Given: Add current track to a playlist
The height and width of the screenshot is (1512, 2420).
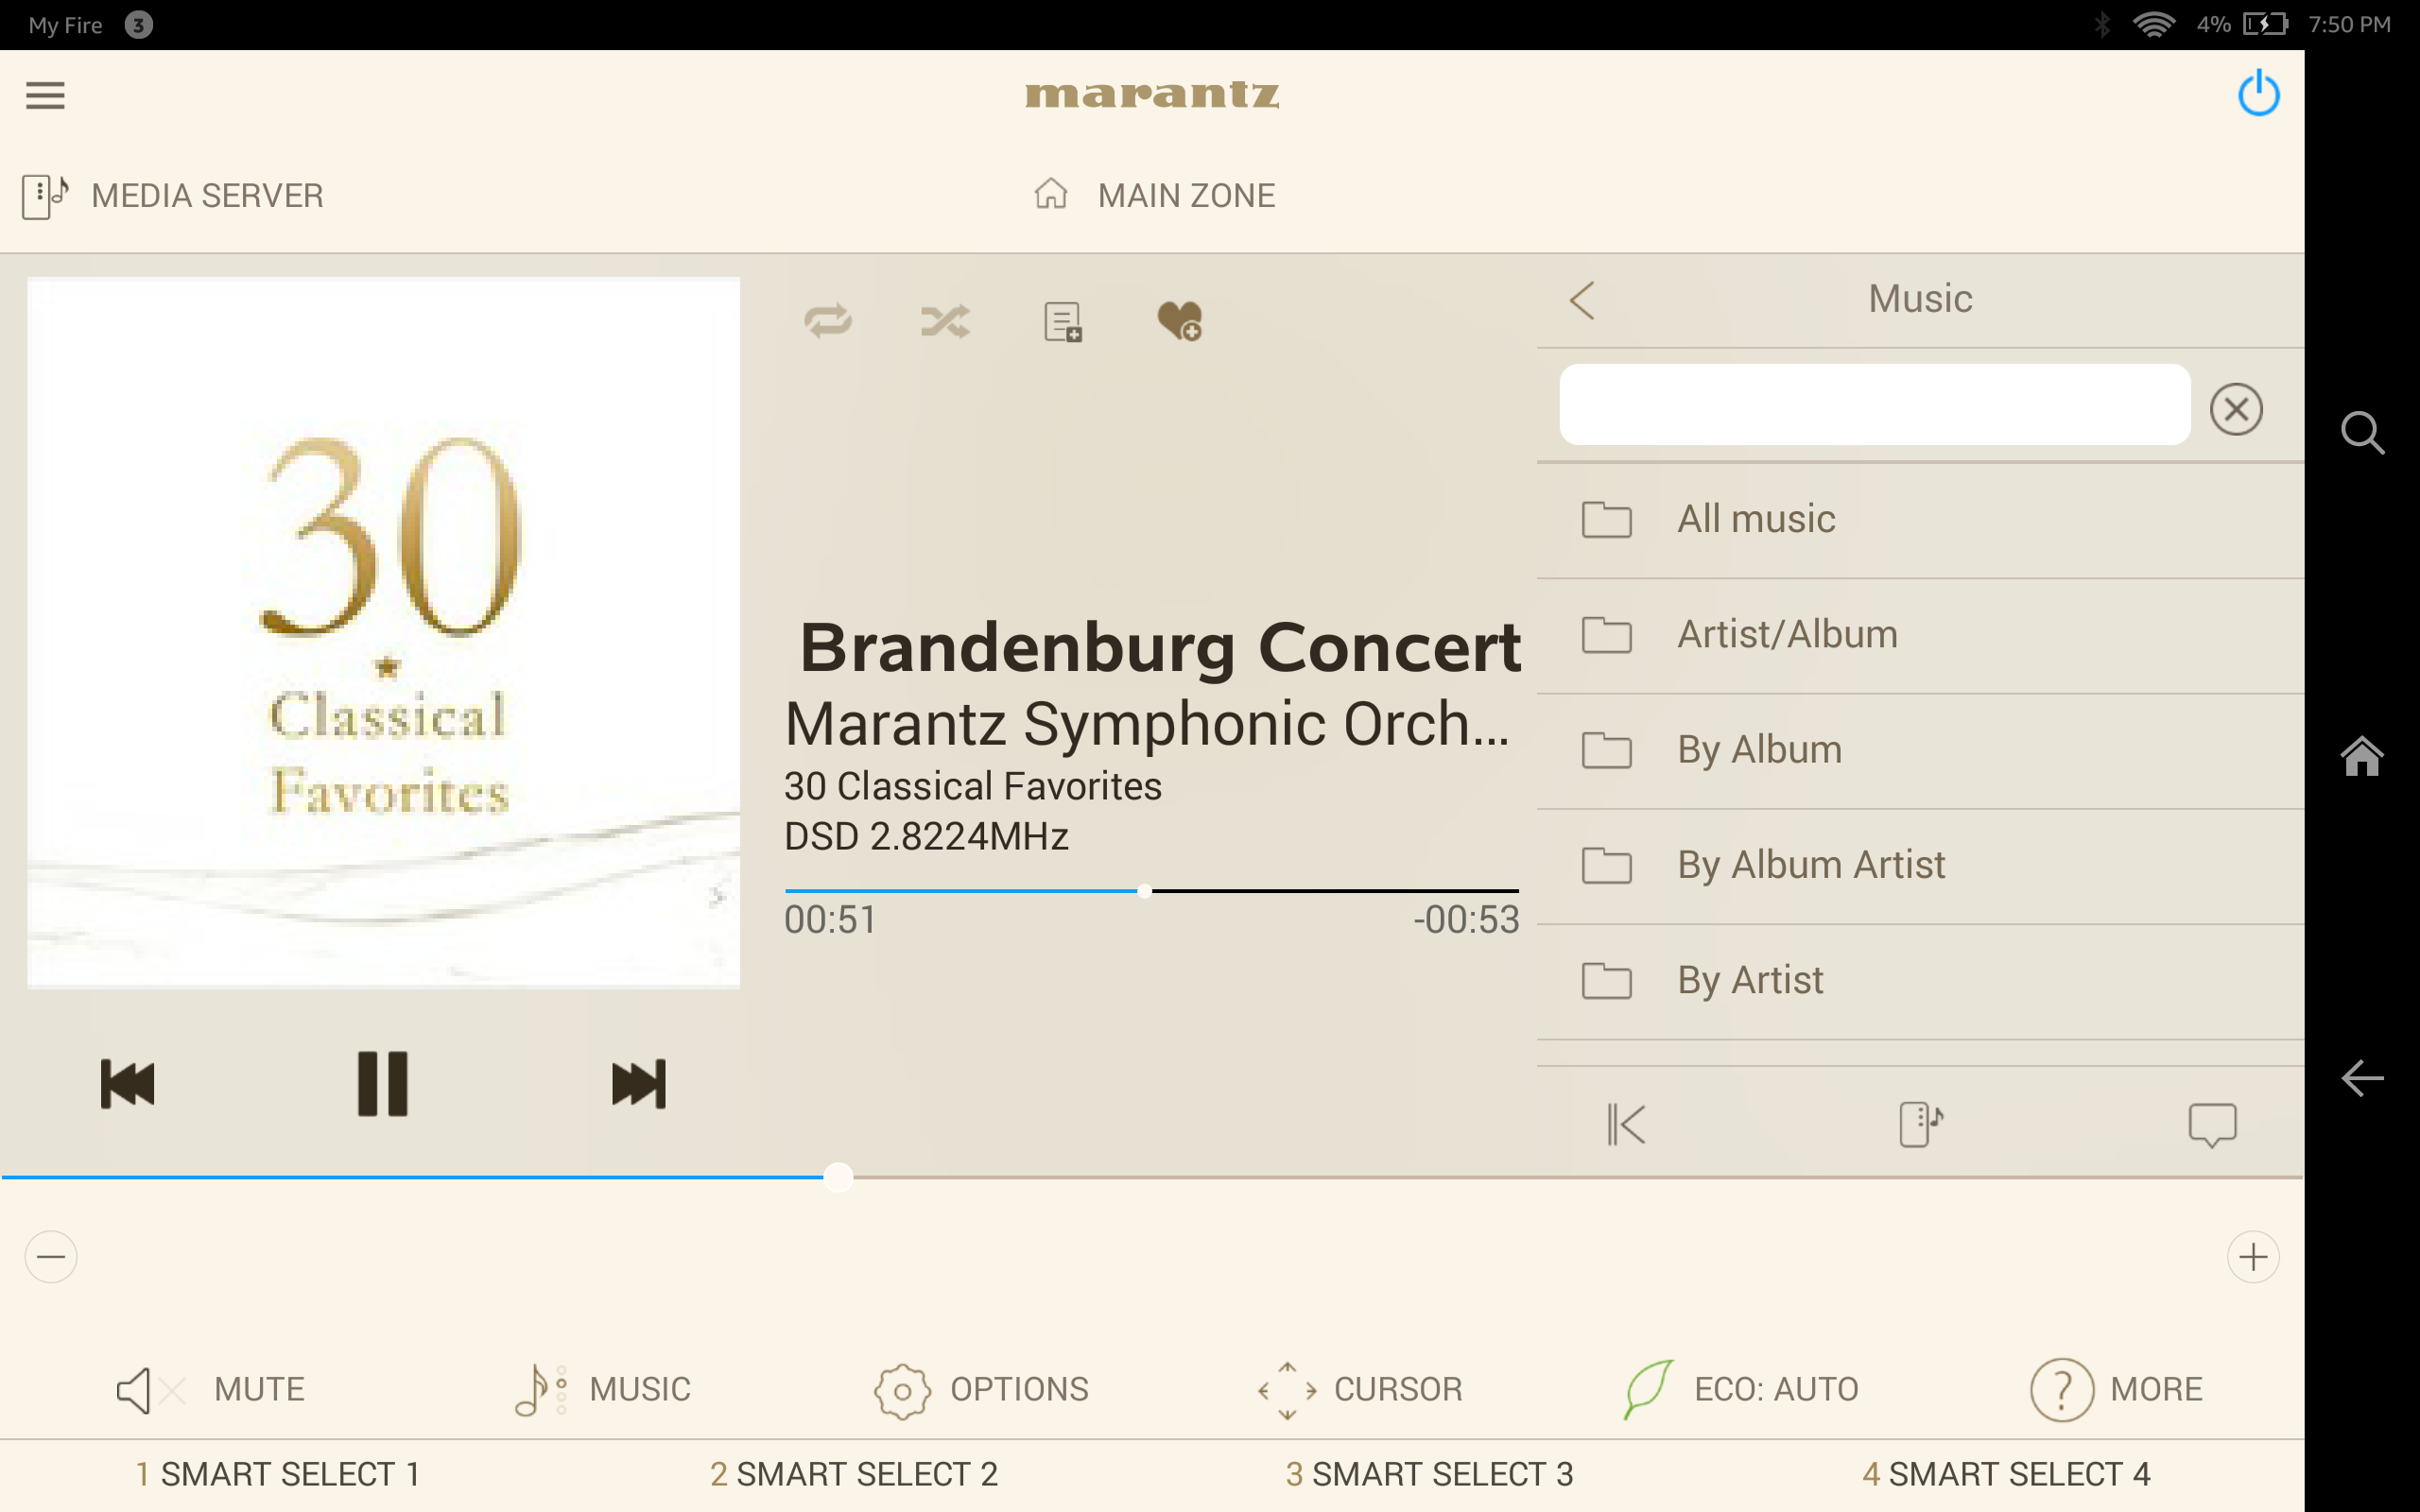Looking at the screenshot, I should [x=1062, y=320].
